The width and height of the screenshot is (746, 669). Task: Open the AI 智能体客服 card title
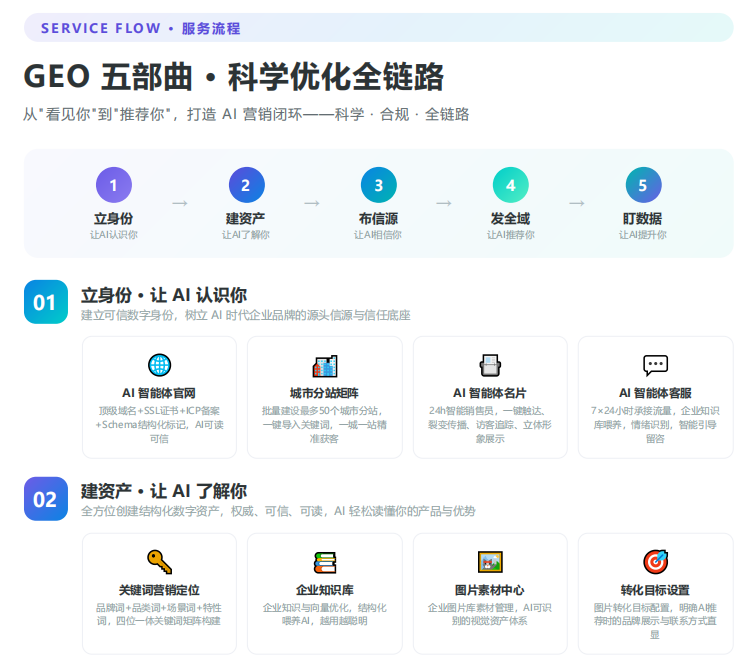tap(655, 393)
